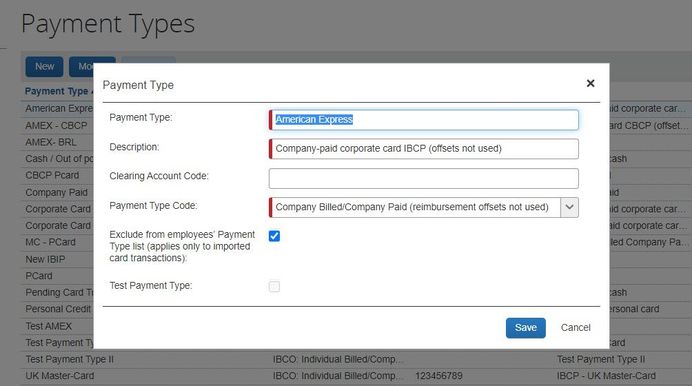Select the AMEX- BRL row
The width and height of the screenshot is (692, 386).
point(56,142)
